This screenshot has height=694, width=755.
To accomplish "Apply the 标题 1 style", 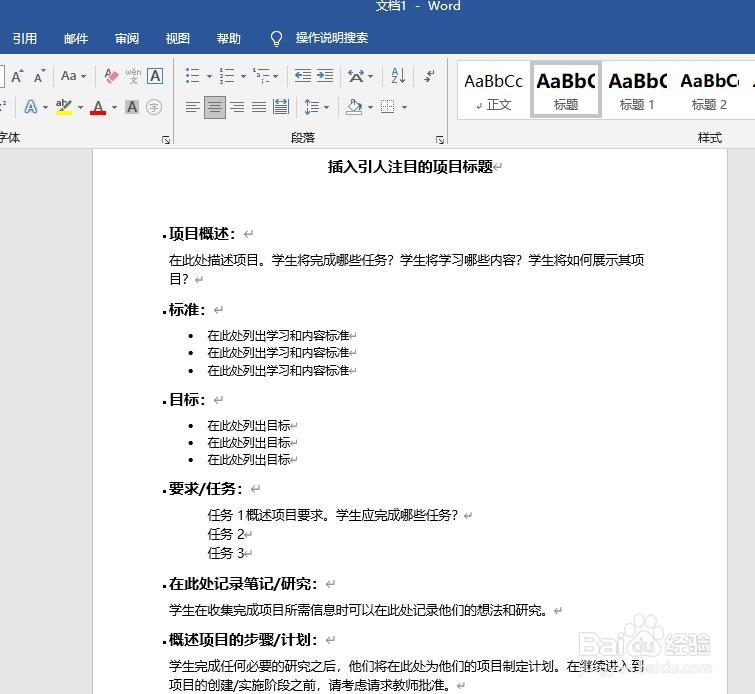I will click(x=637, y=90).
